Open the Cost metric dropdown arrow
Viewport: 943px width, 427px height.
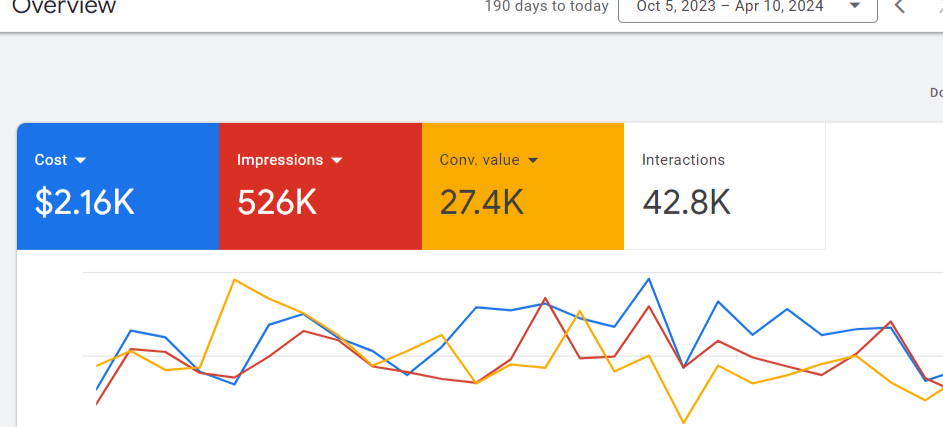tap(81, 160)
